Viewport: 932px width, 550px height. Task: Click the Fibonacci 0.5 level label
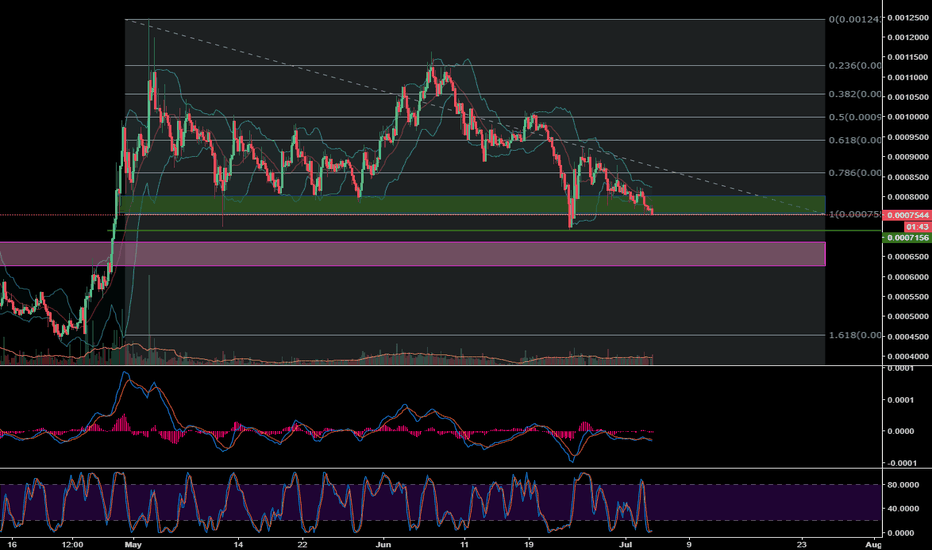pos(855,117)
